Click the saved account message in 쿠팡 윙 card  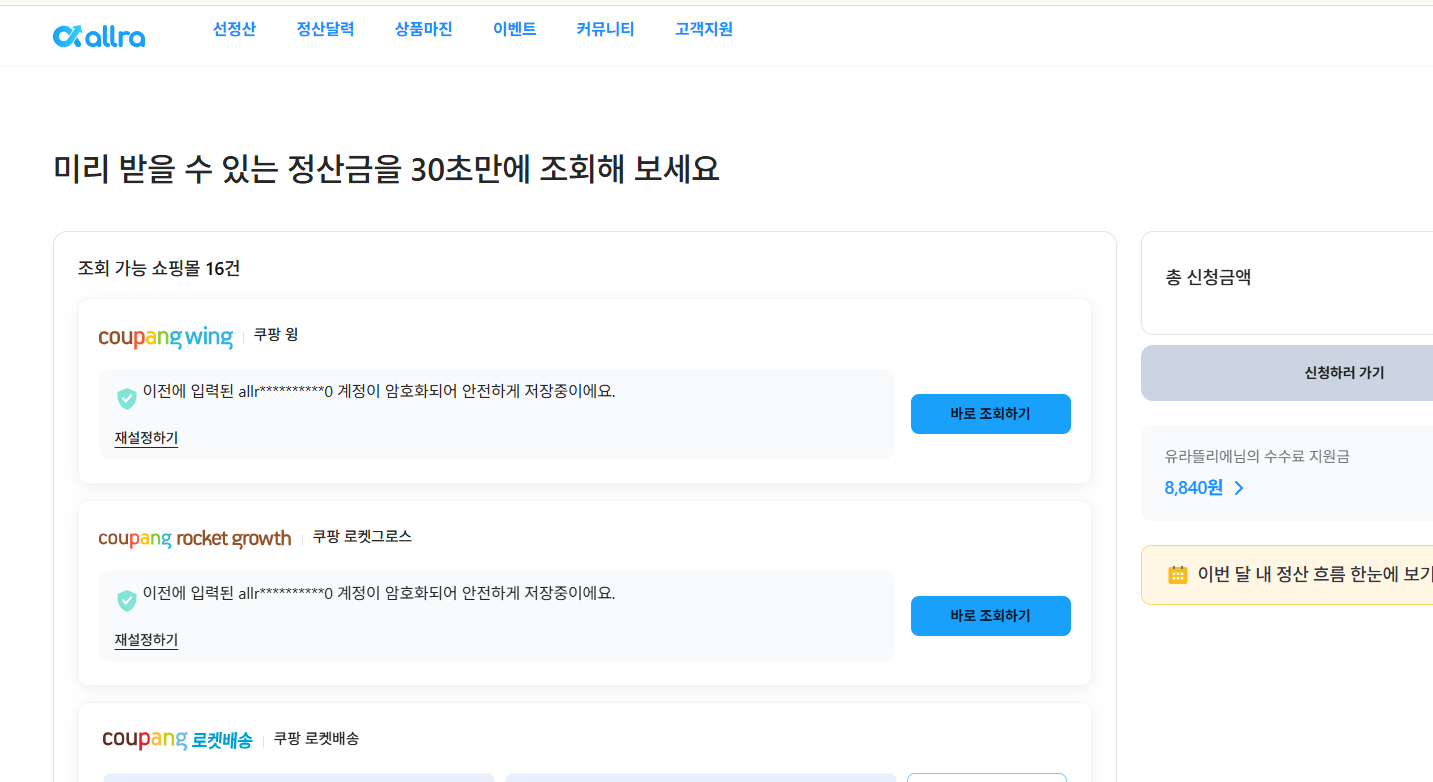pos(379,391)
